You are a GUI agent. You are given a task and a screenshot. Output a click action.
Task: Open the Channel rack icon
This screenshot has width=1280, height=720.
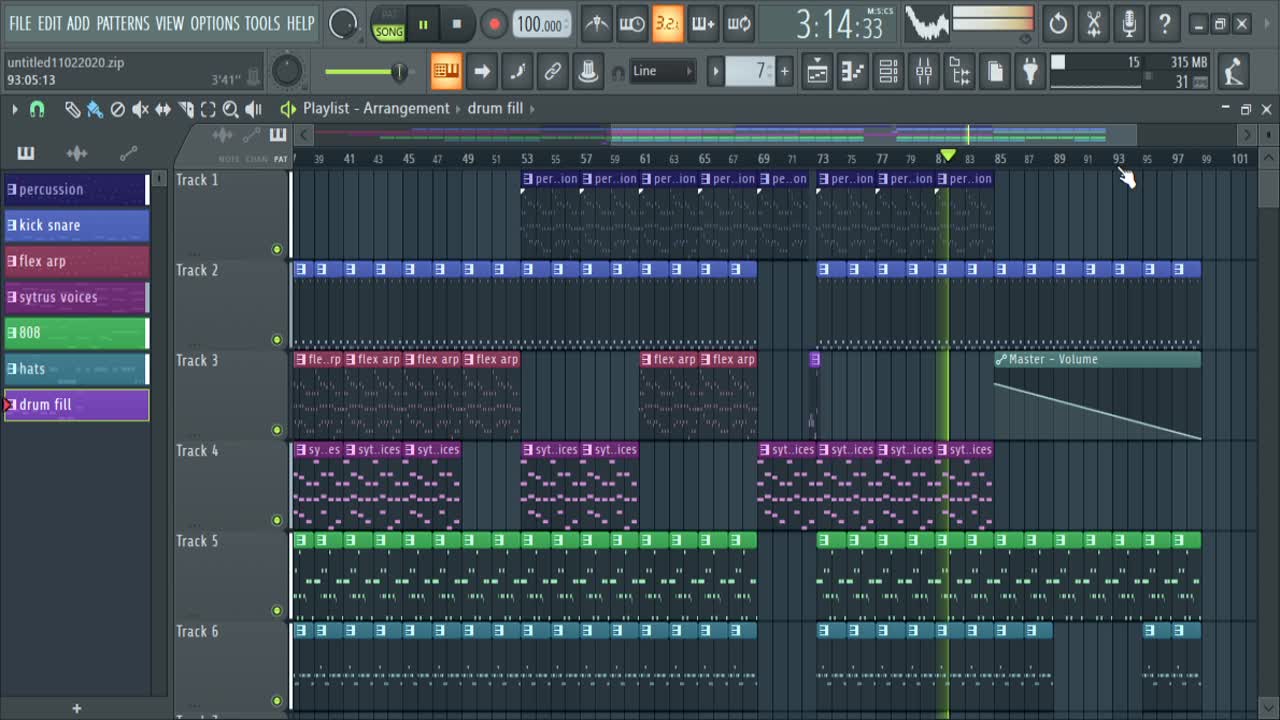(888, 71)
